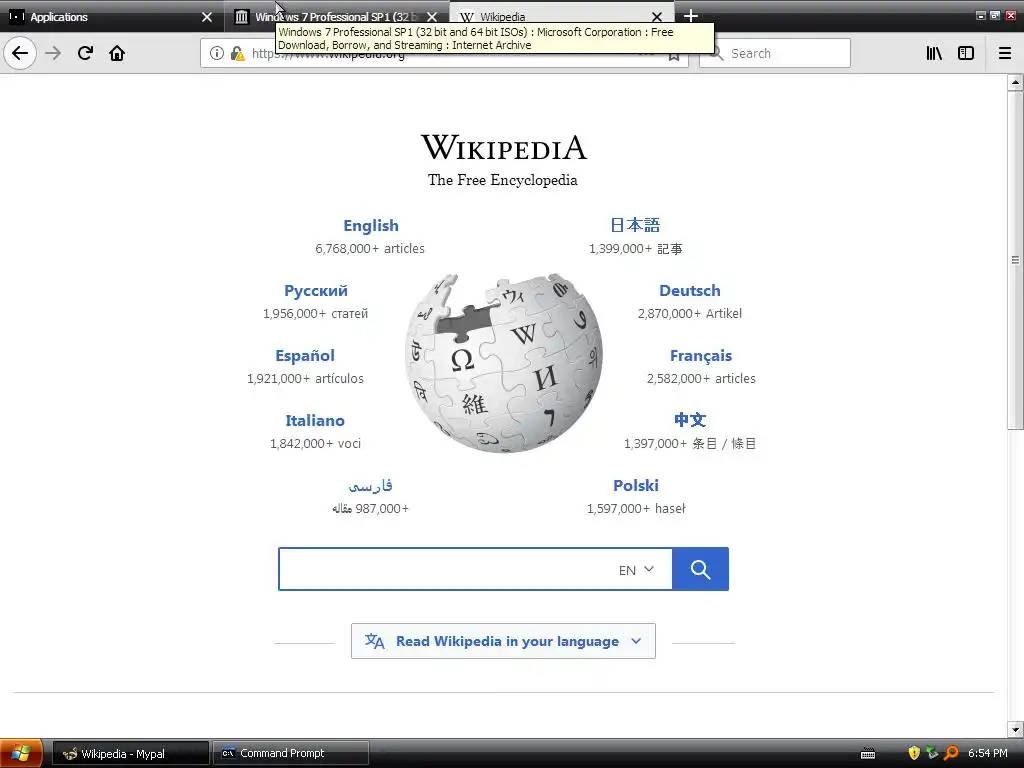Open the Chinese 中文 Wikipedia link
Viewport: 1024px width, 768px height.
point(690,420)
